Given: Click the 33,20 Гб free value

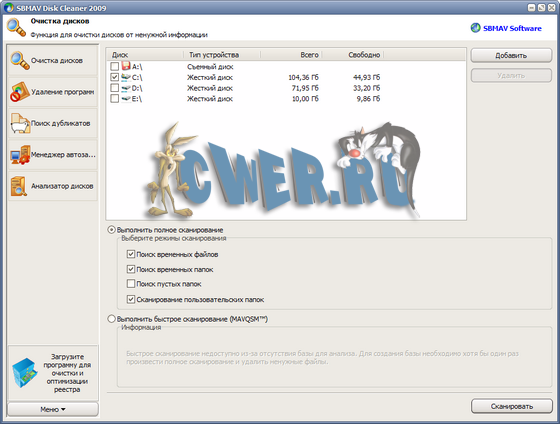Looking at the screenshot, I should click(x=366, y=88).
